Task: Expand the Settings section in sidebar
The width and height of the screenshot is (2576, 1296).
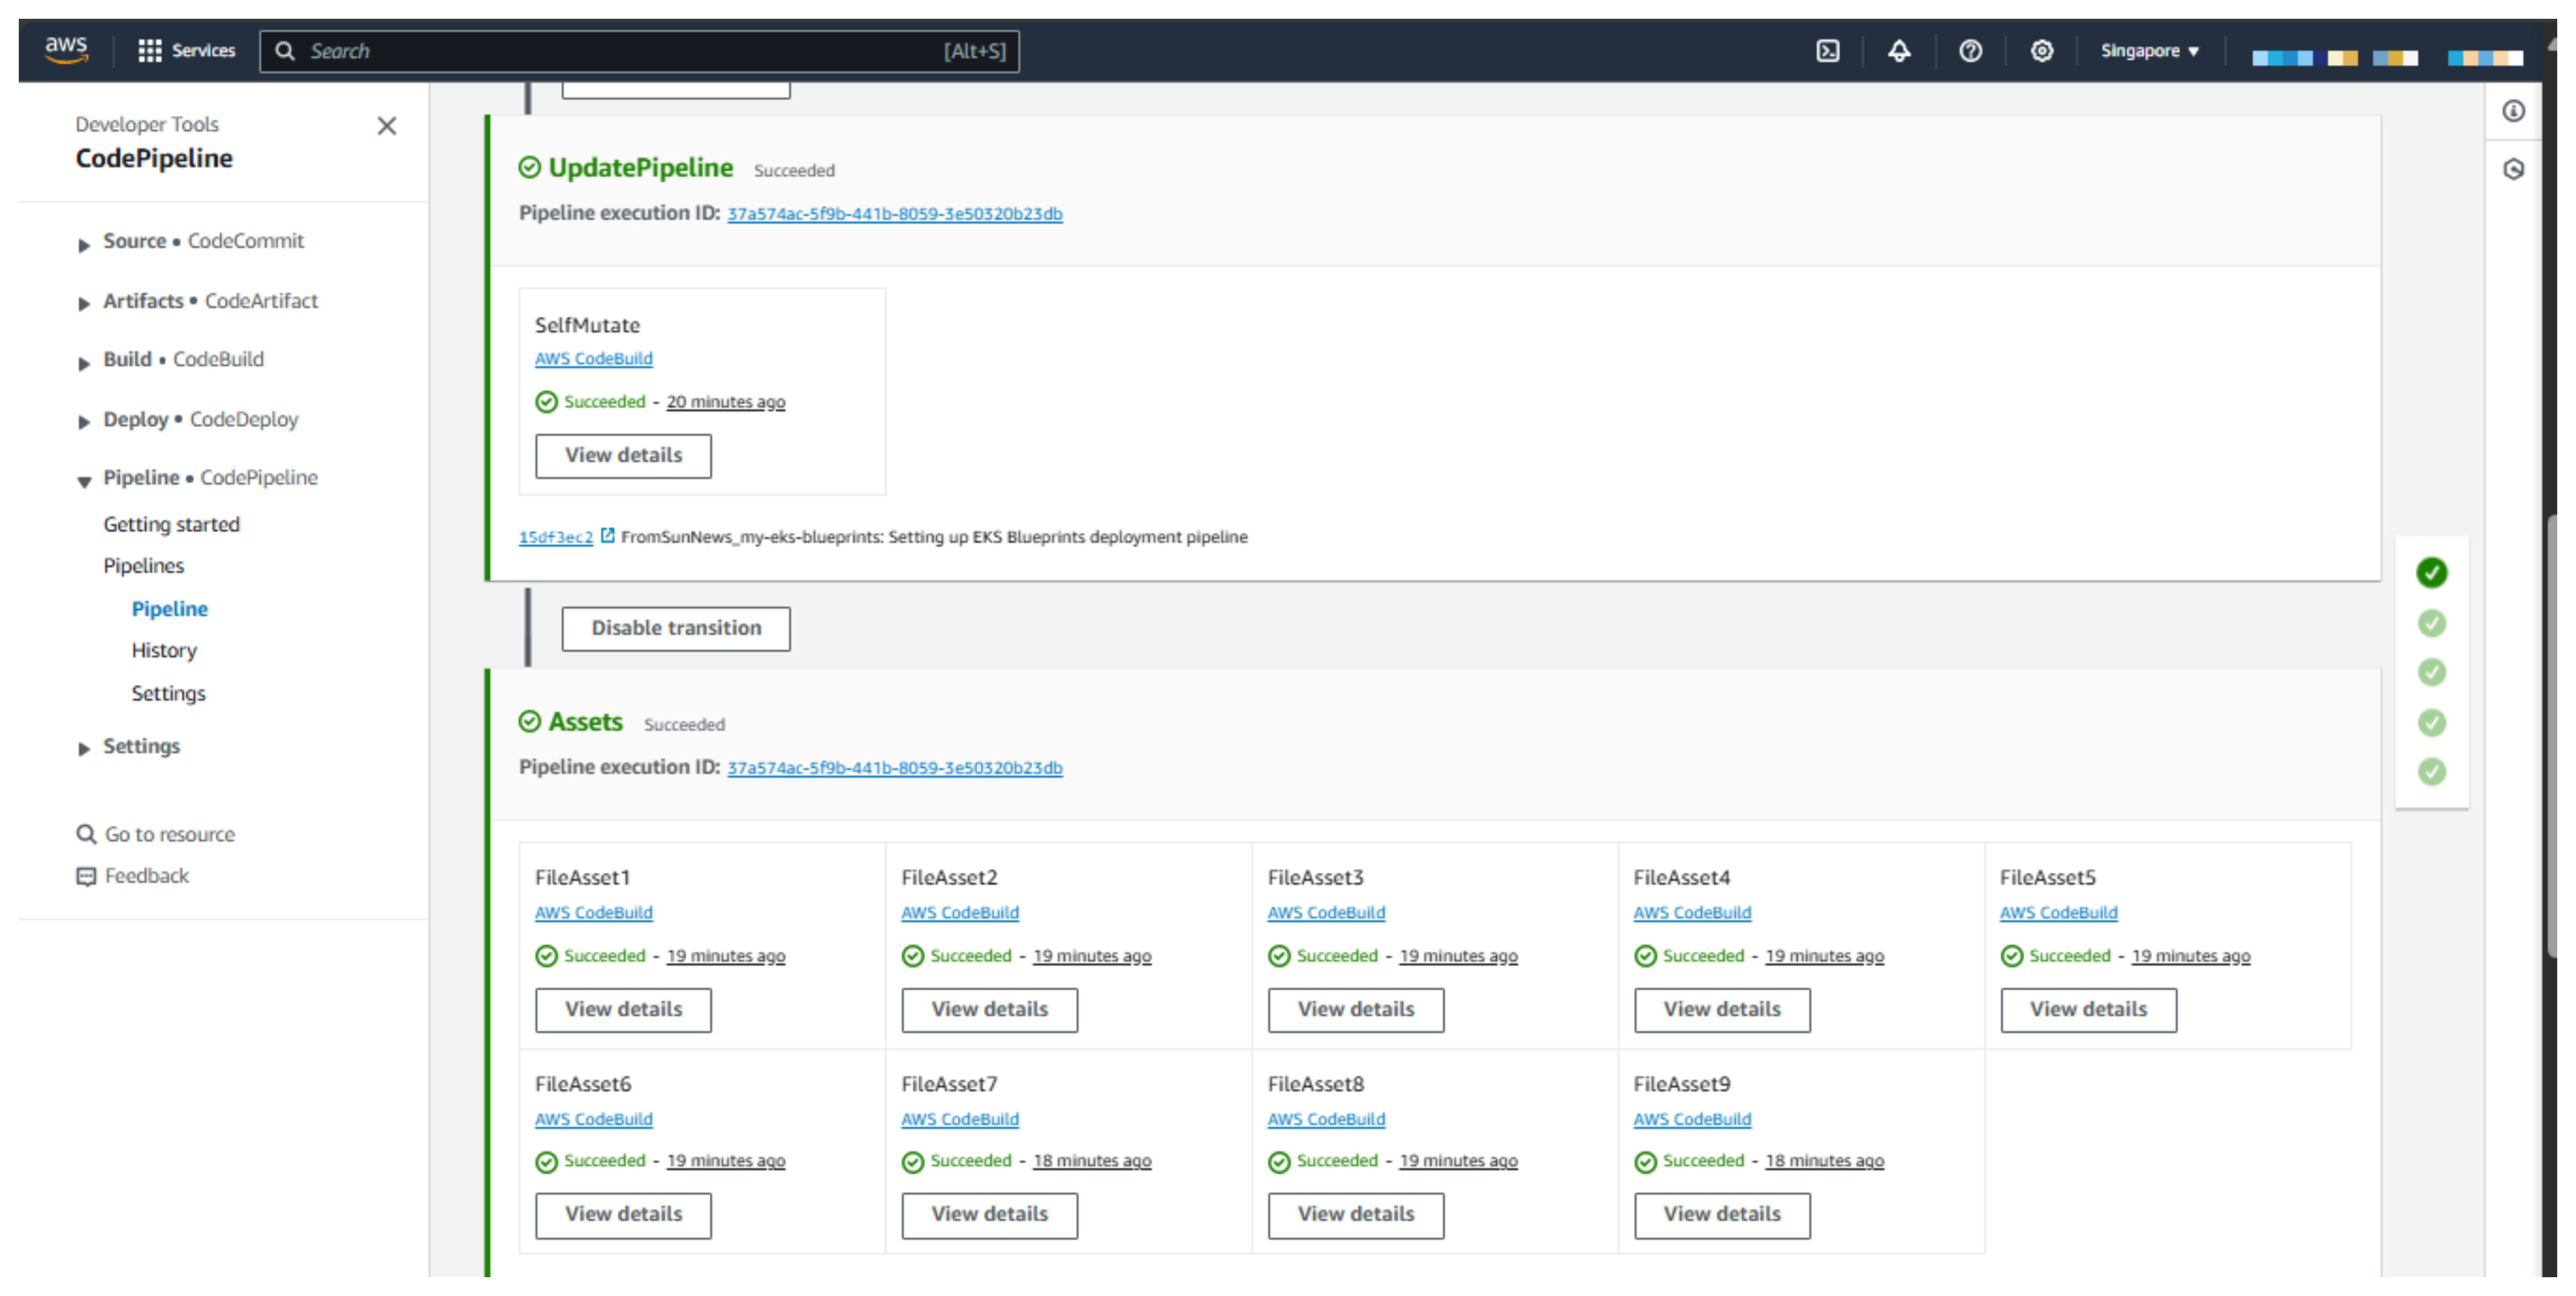Action: tap(84, 749)
